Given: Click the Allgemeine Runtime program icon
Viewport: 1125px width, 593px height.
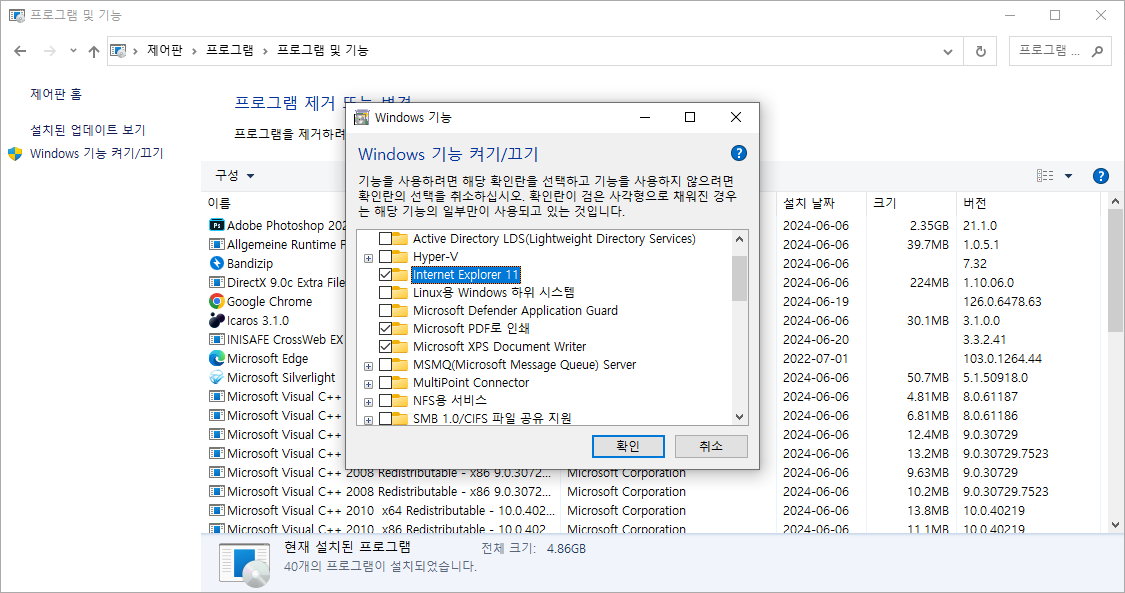Looking at the screenshot, I should [x=216, y=245].
